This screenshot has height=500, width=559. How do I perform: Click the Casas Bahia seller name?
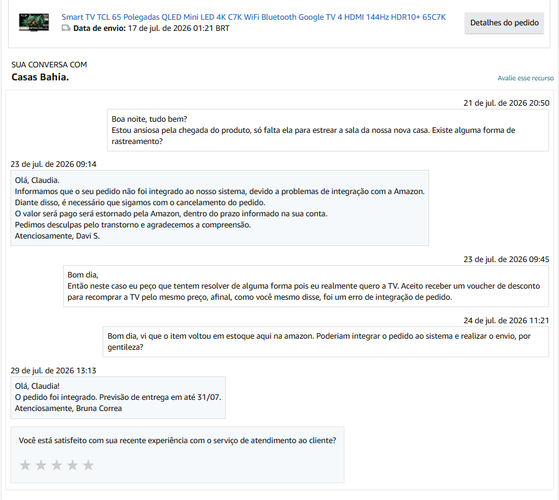coord(40,77)
